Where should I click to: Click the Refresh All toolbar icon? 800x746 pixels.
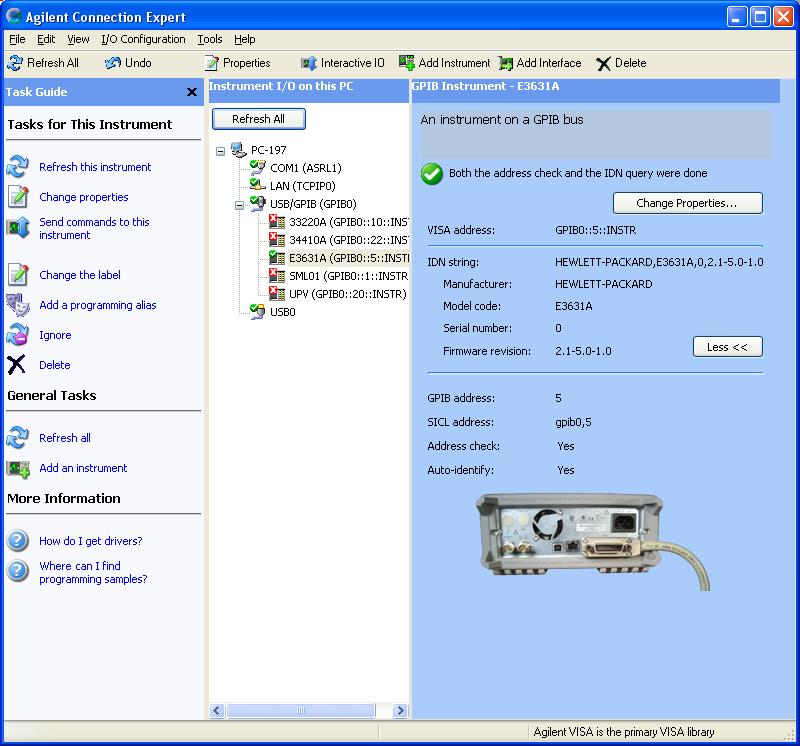click(x=15, y=63)
